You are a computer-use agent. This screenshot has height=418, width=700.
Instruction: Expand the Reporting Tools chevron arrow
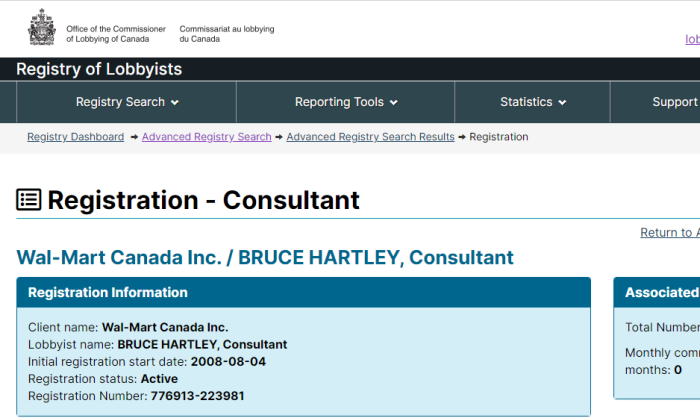pos(394,103)
